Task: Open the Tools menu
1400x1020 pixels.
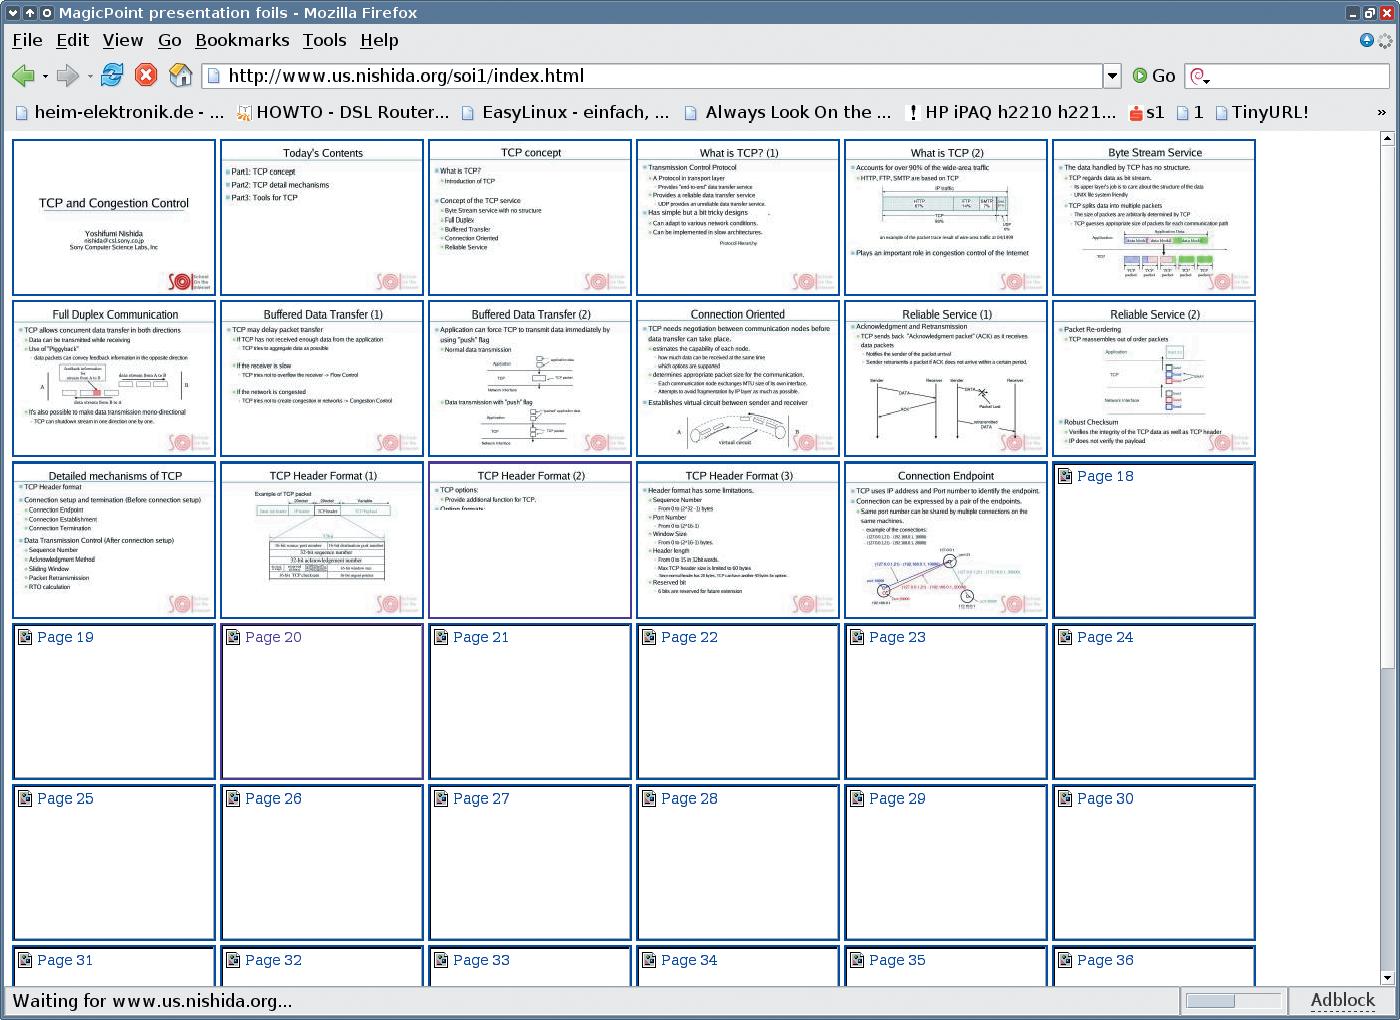Action: pos(325,40)
